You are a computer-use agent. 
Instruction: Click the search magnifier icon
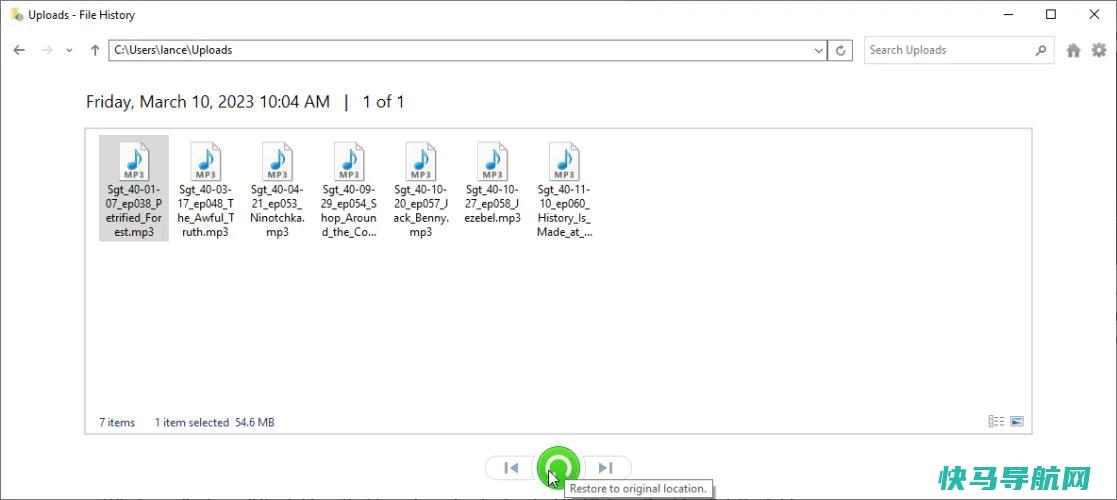coord(1041,51)
